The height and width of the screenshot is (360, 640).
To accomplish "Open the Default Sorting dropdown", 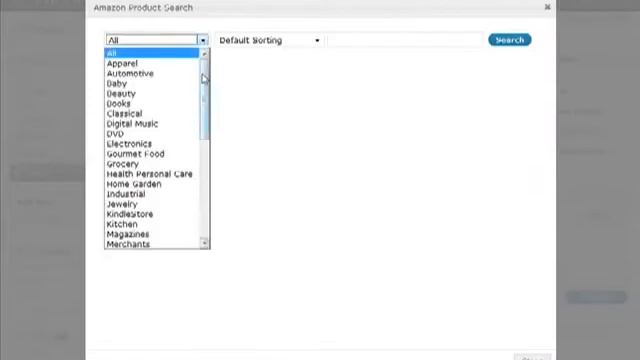I will pyautogui.click(x=269, y=40).
